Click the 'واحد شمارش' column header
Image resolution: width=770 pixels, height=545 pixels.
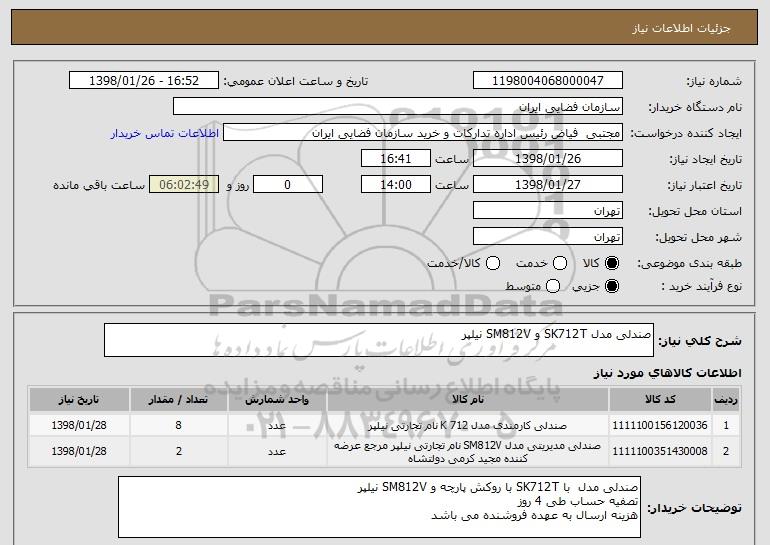tap(277, 399)
